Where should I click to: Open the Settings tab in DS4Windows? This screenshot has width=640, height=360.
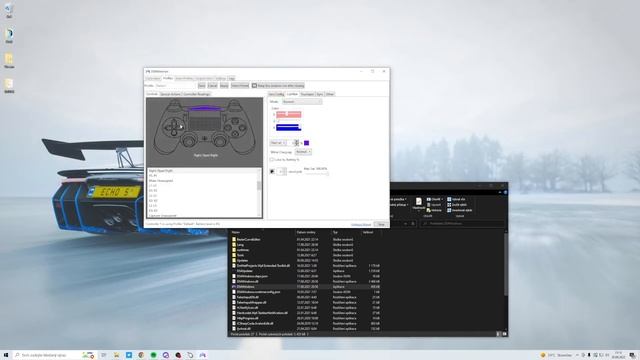tap(220, 78)
